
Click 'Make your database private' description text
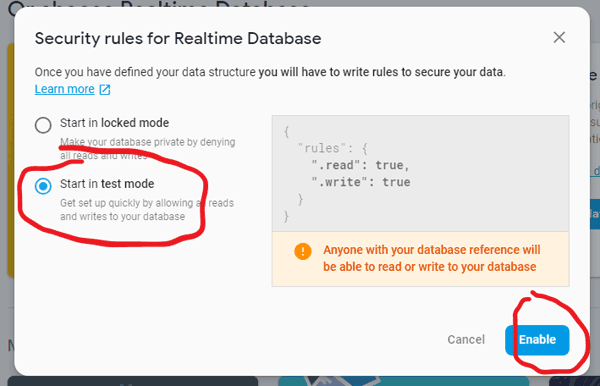click(x=148, y=148)
